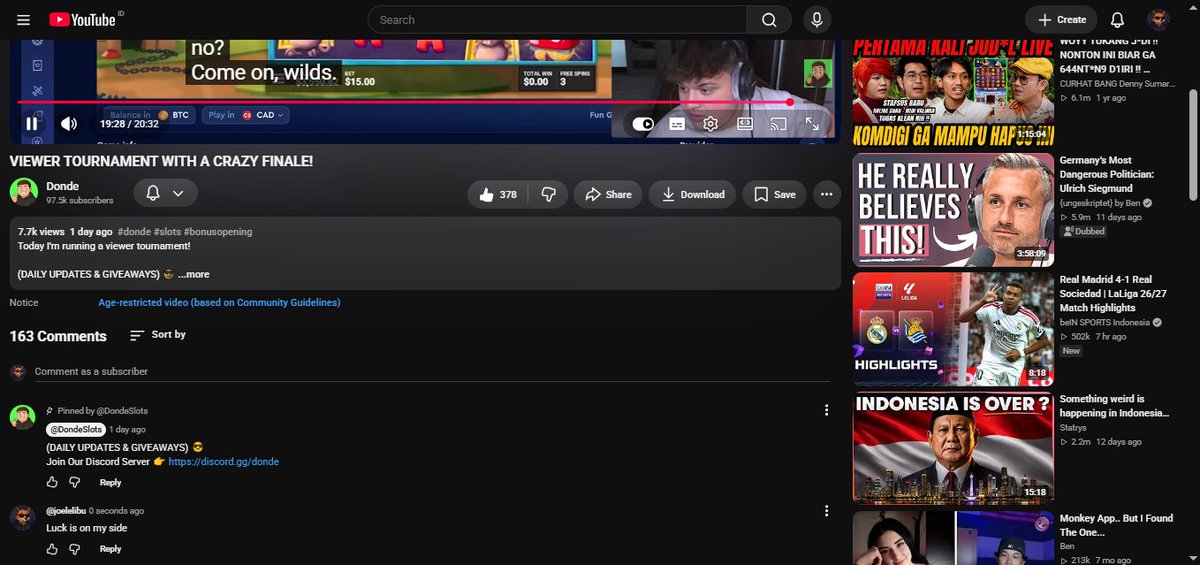The image size is (1200, 565).
Task: Click the search magnifier button
Action: click(x=769, y=20)
